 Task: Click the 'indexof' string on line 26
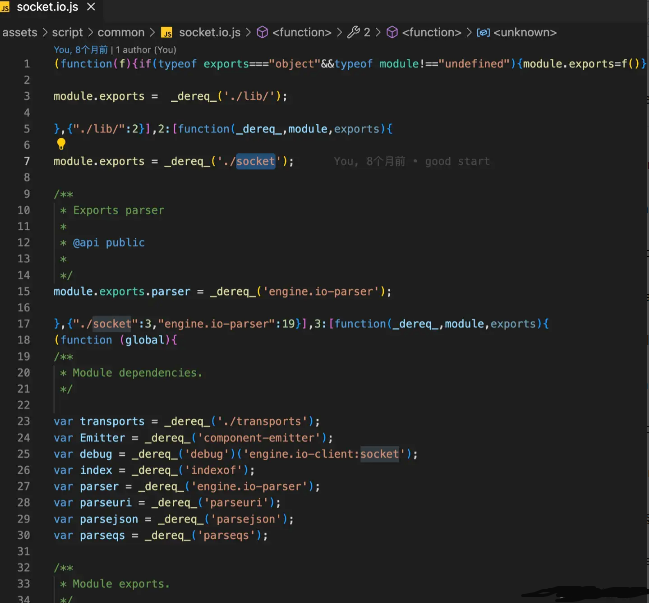pyautogui.click(x=213, y=470)
